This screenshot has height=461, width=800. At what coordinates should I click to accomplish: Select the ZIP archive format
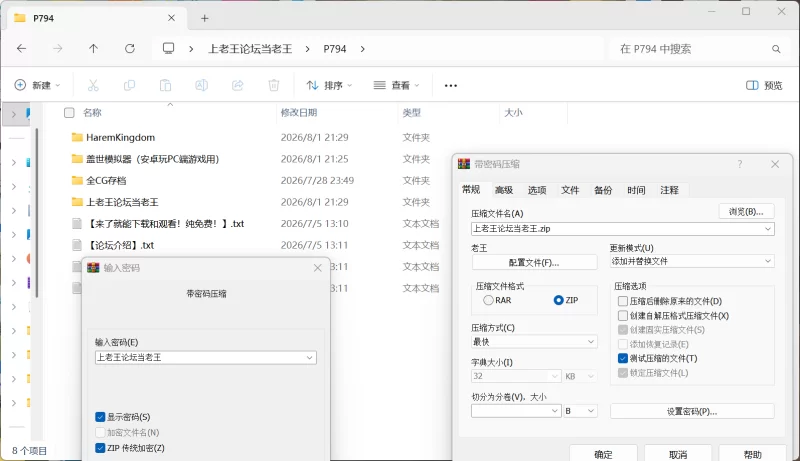coord(559,300)
